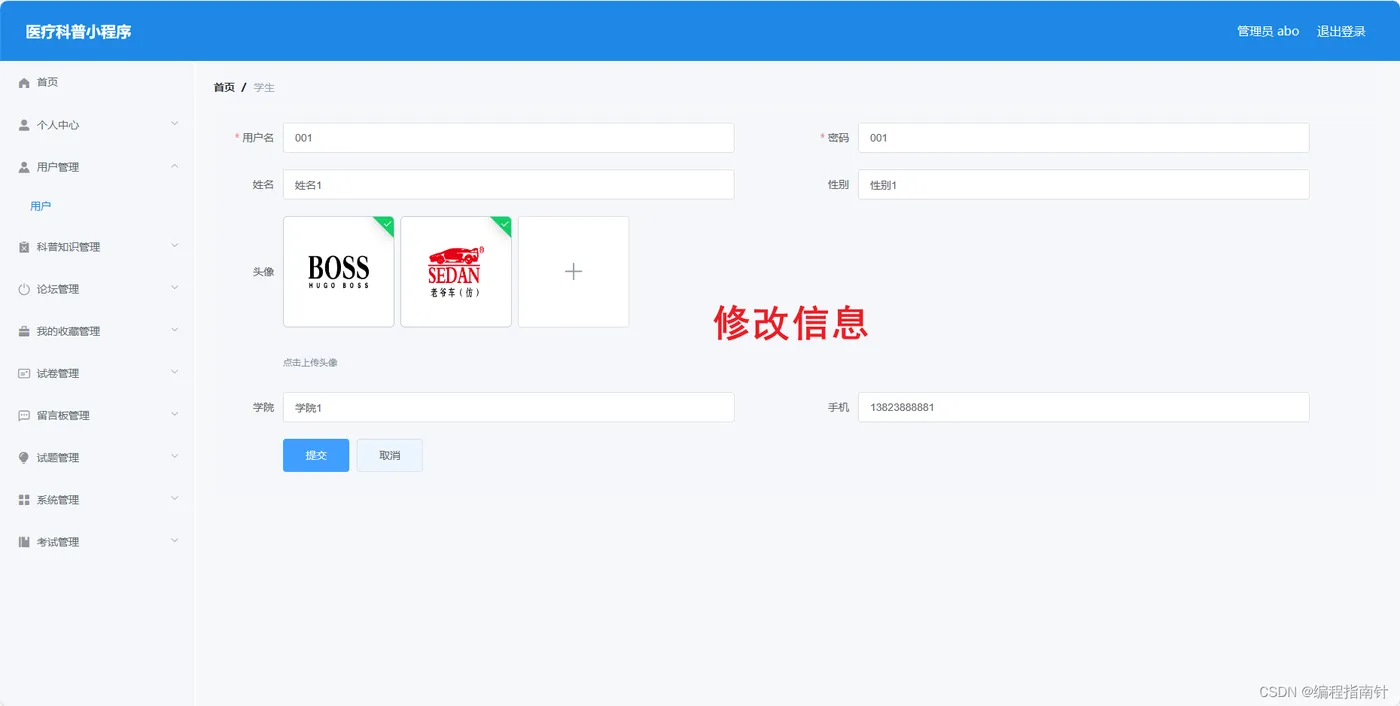Open the 系统管理 menu item
The width and height of the screenshot is (1400, 706).
tap(97, 500)
